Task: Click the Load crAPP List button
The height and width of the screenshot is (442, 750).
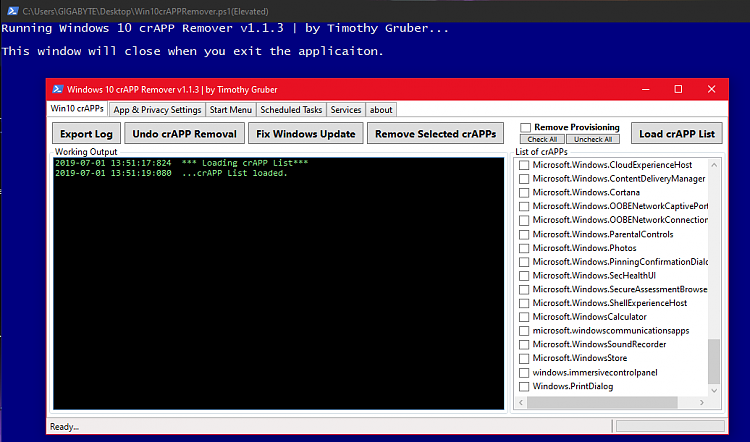Action: [x=677, y=133]
